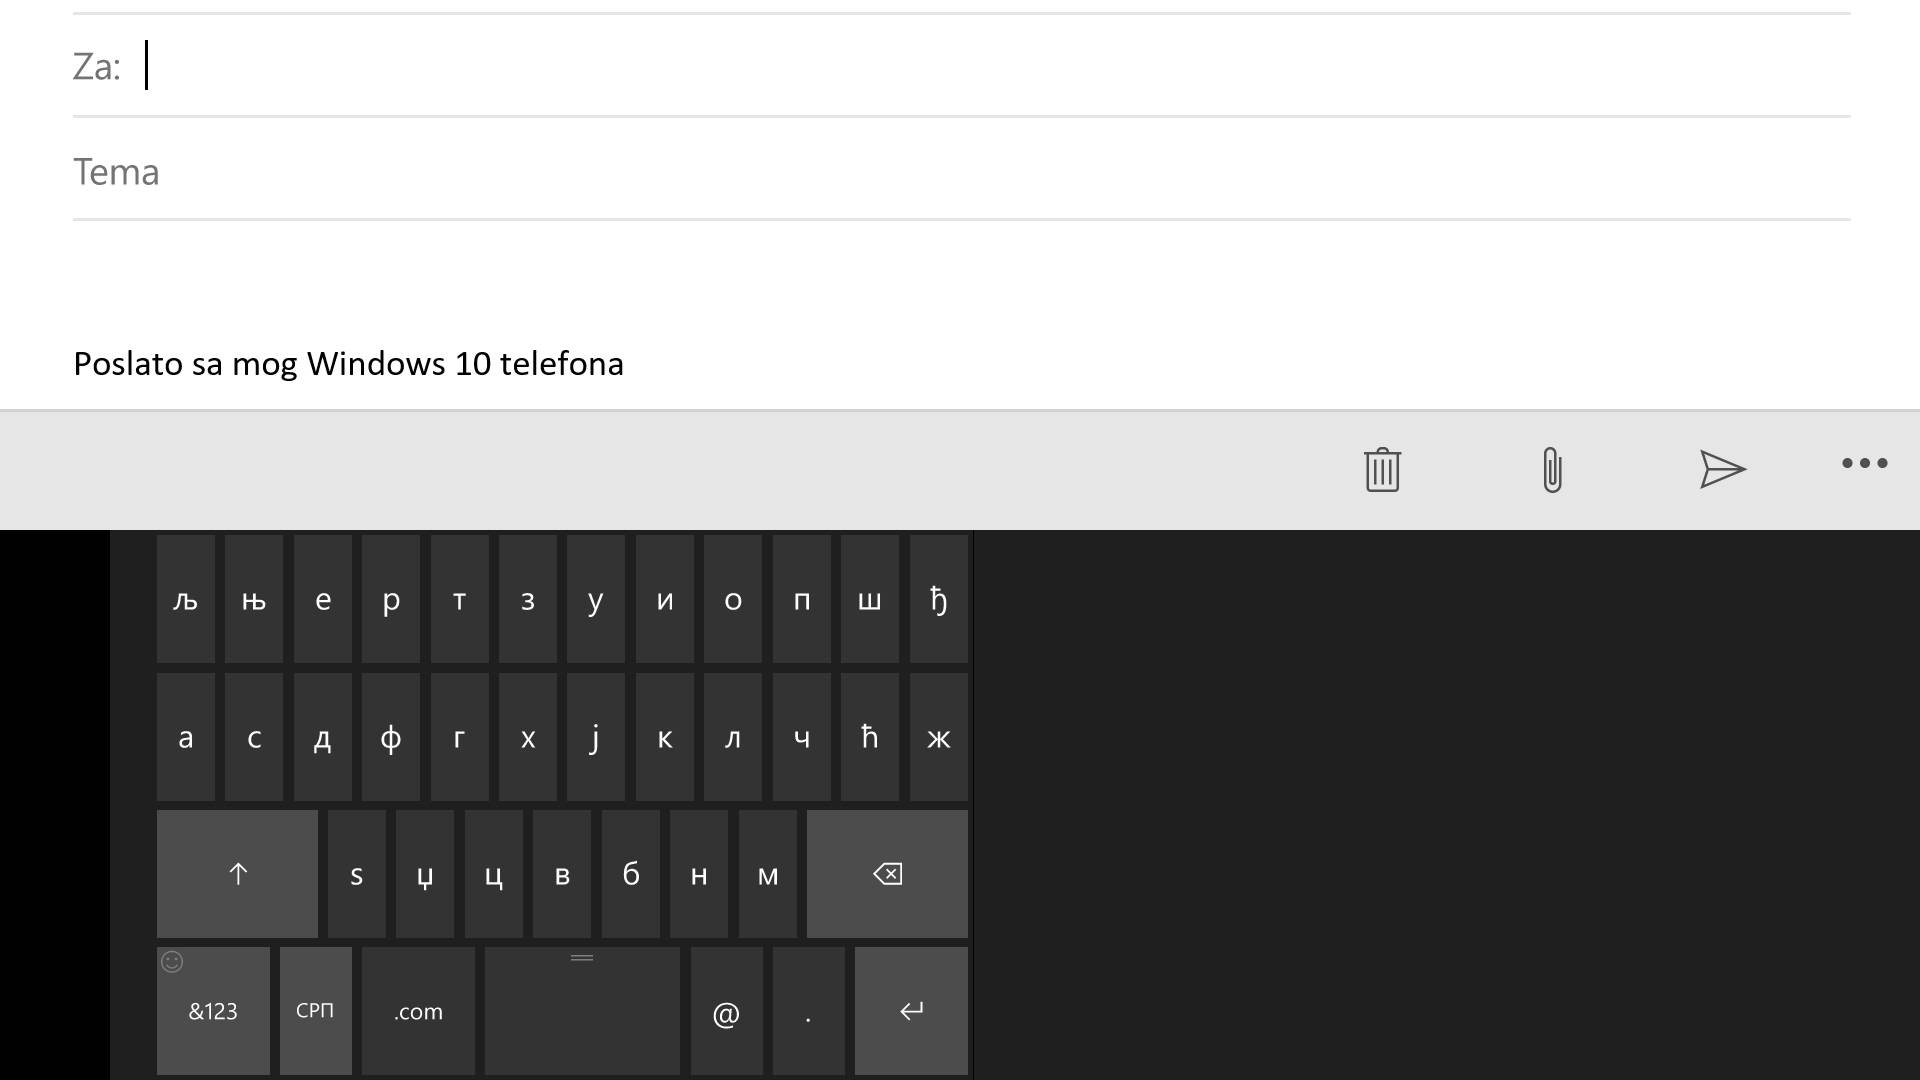Screen dimensions: 1920x1080
Task: Insert an @ symbol from keyboard
Action: click(726, 1011)
